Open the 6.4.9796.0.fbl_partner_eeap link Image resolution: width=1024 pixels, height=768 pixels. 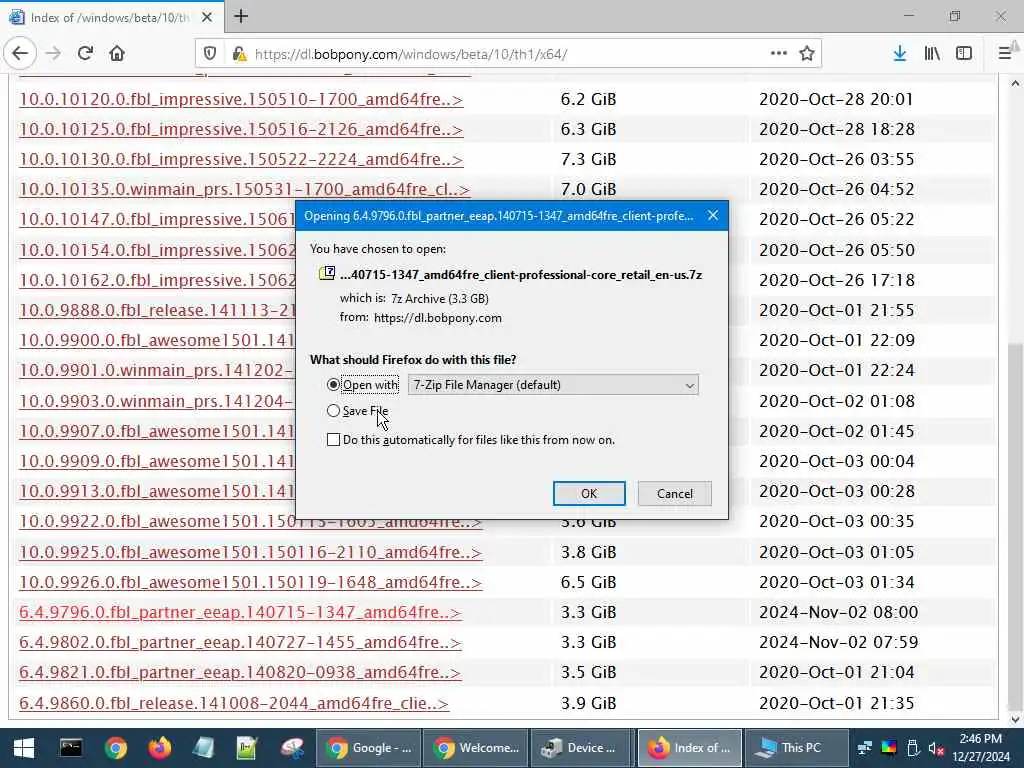pos(240,613)
